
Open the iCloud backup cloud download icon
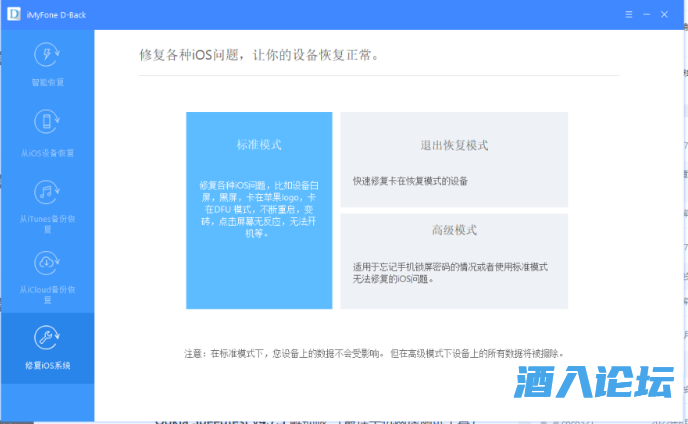coord(47,262)
